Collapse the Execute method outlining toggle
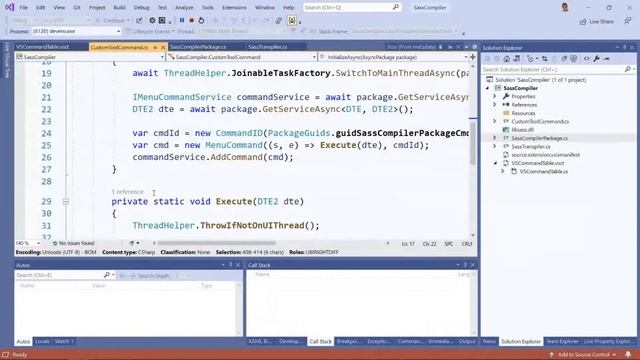 click(x=66, y=201)
